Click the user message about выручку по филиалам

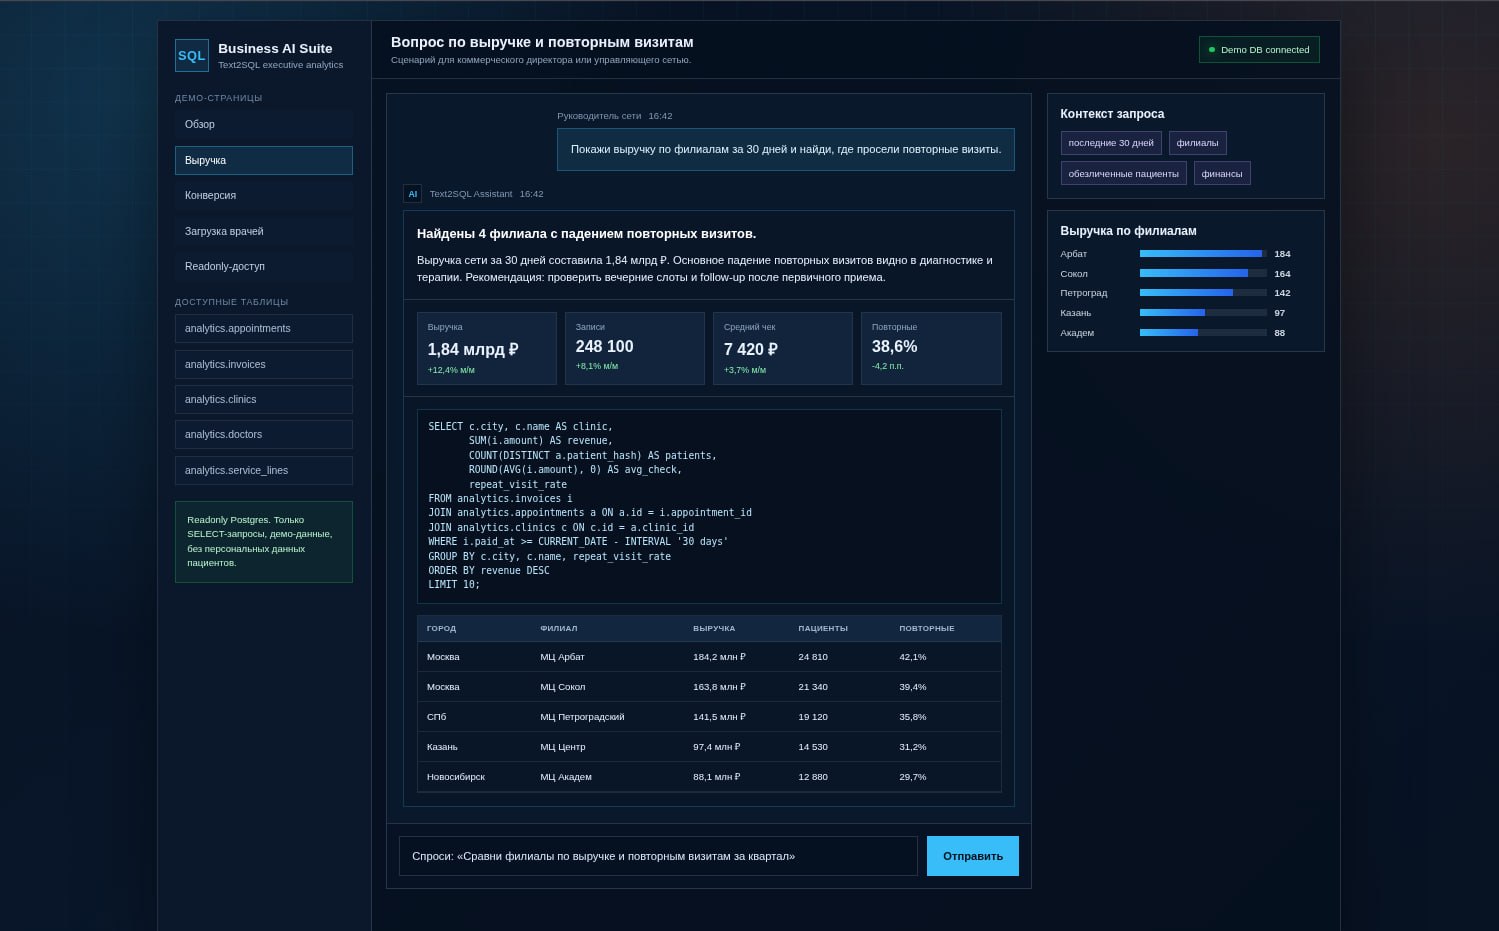point(786,149)
